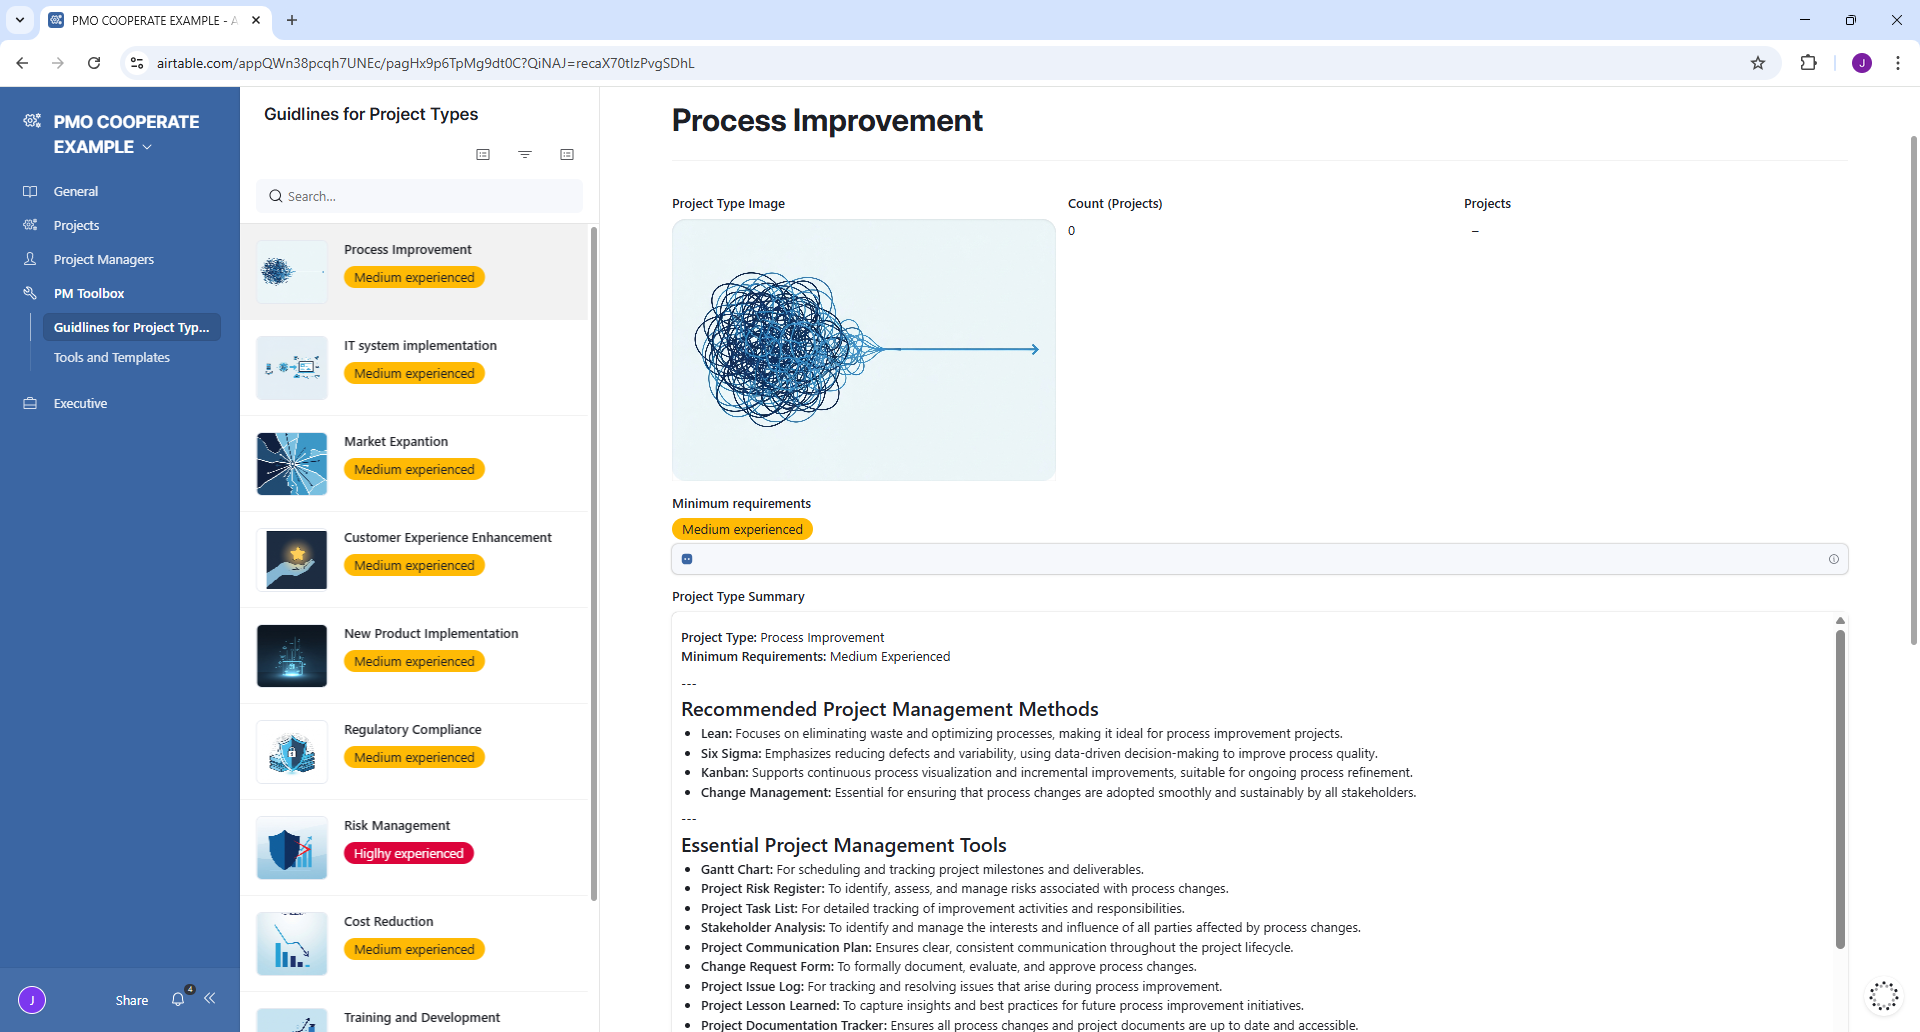Go to the Project Managers page
This screenshot has width=1920, height=1032.
(103, 259)
